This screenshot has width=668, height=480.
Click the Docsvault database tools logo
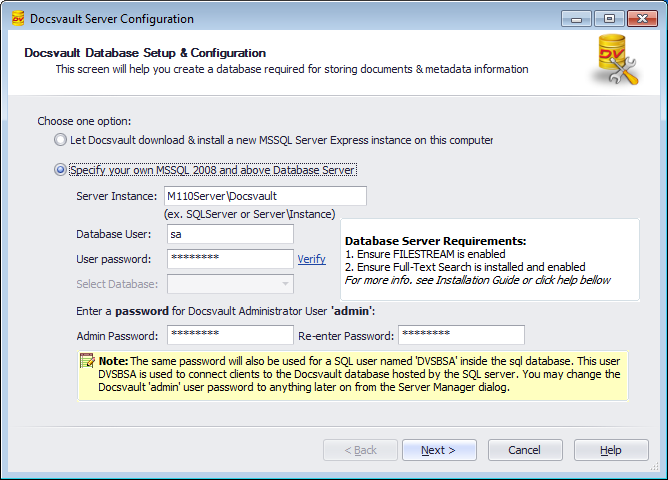[617, 60]
